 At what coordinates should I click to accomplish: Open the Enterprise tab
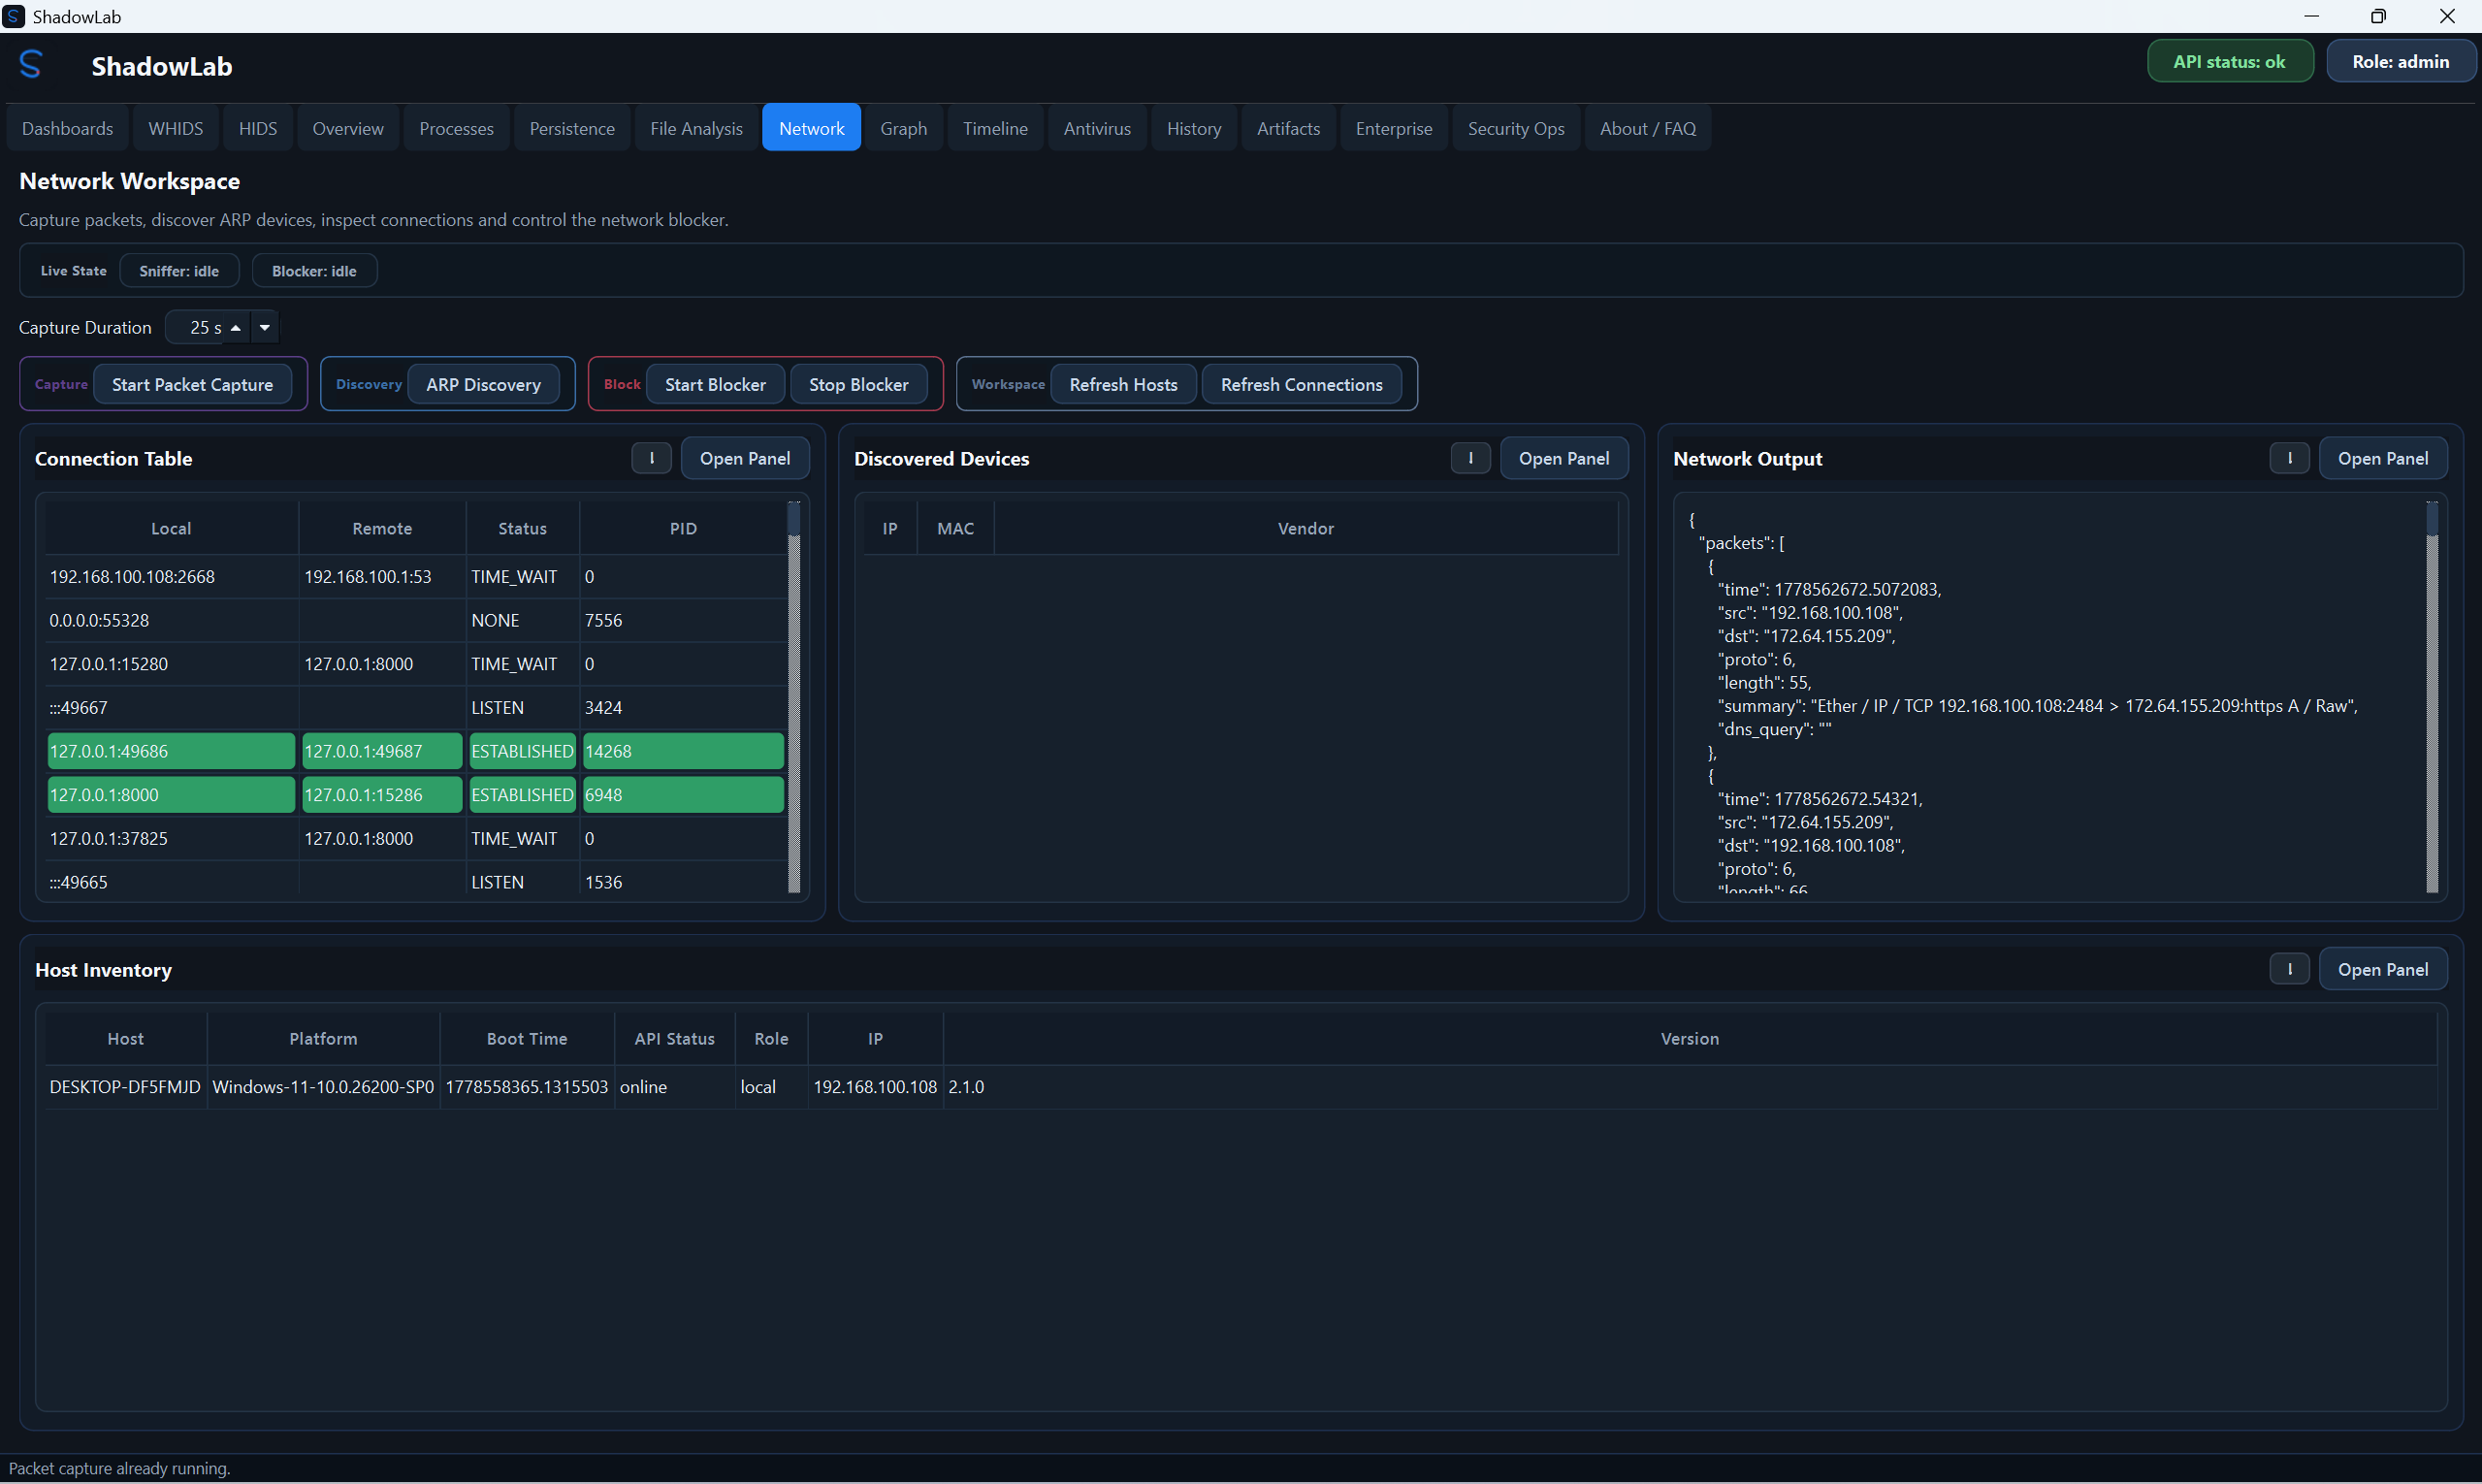pyautogui.click(x=1395, y=128)
